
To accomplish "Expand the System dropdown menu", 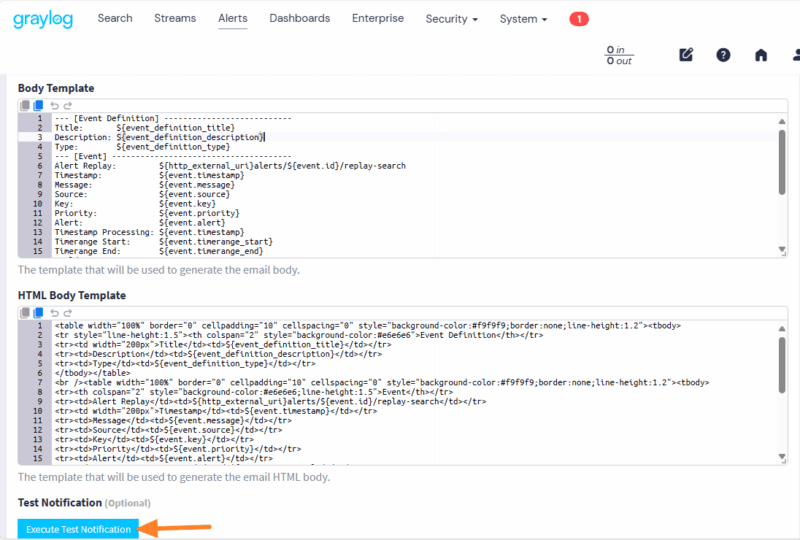I will [523, 19].
